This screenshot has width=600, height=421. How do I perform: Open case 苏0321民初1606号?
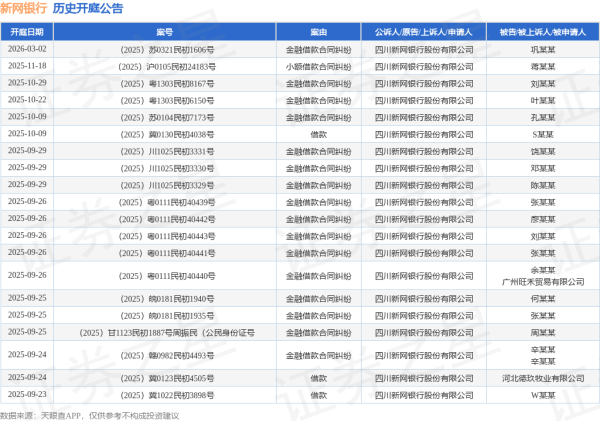pos(165,48)
